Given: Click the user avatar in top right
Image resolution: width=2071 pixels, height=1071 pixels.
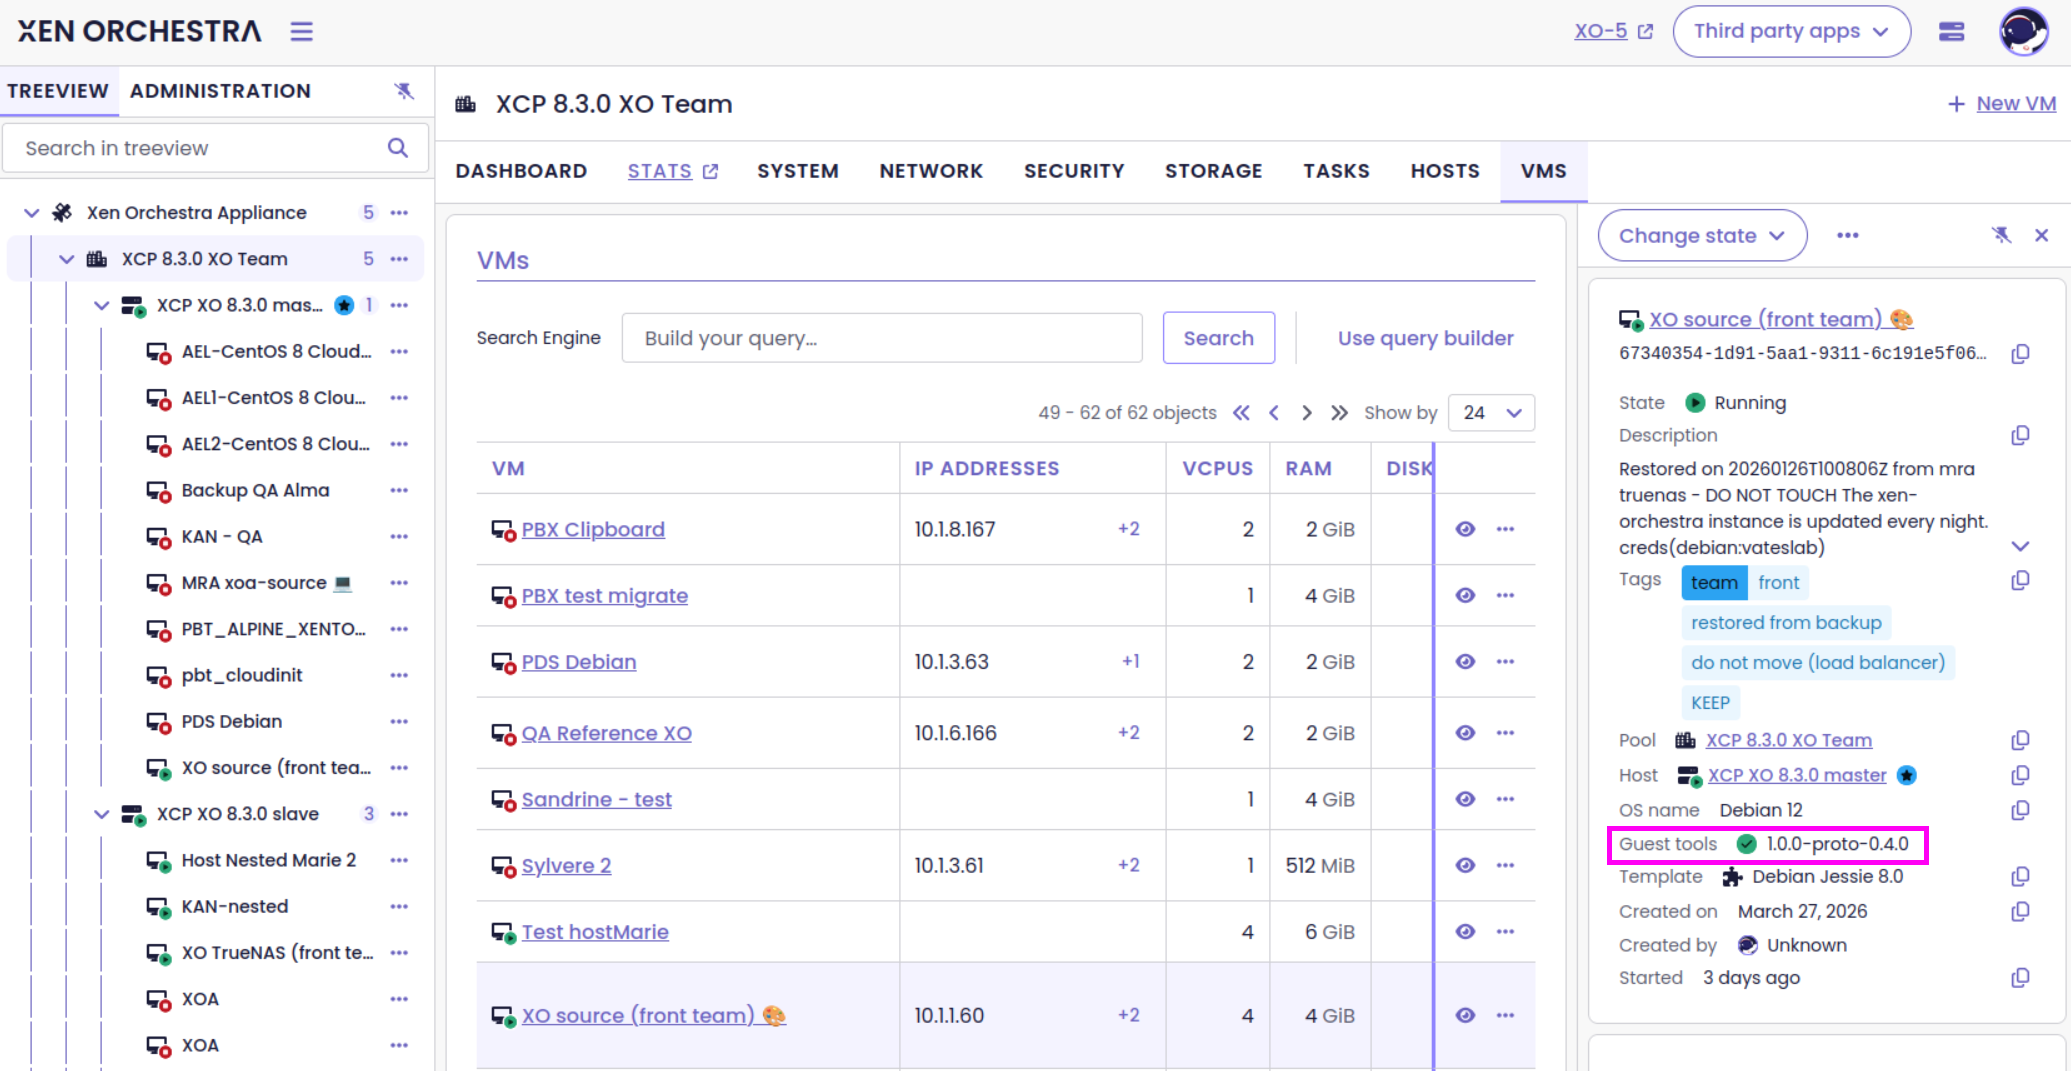Looking at the screenshot, I should [x=2023, y=31].
